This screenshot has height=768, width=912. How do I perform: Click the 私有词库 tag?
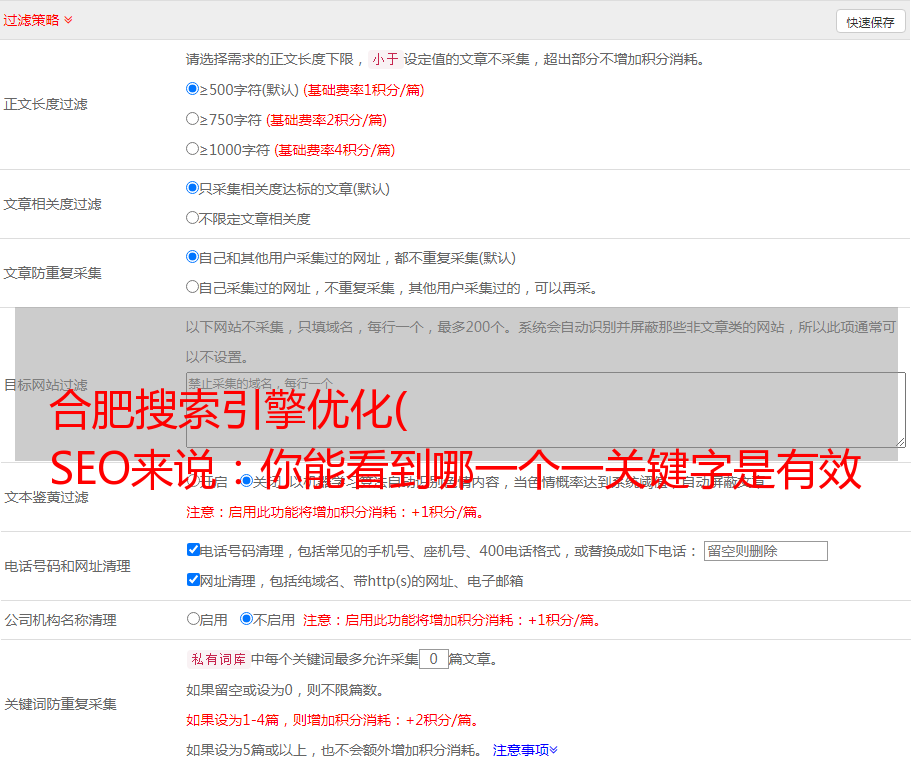click(x=217, y=659)
